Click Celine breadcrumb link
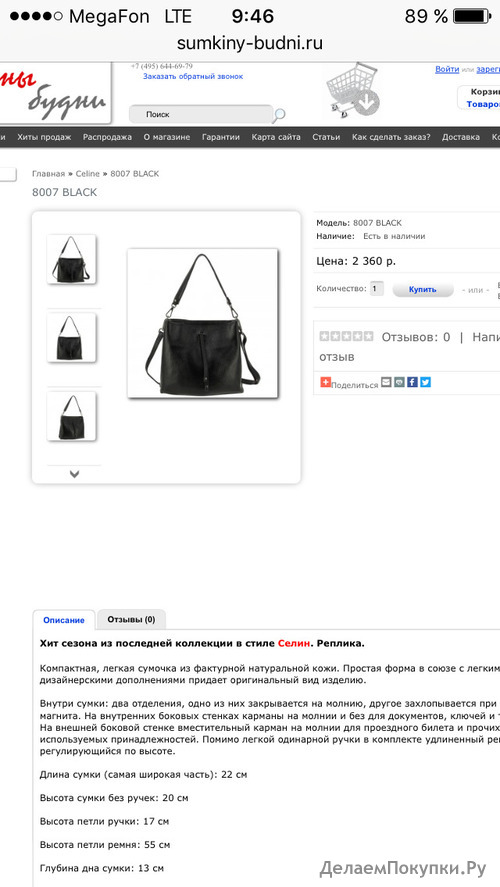Viewport: 500px width, 887px height. (88, 174)
